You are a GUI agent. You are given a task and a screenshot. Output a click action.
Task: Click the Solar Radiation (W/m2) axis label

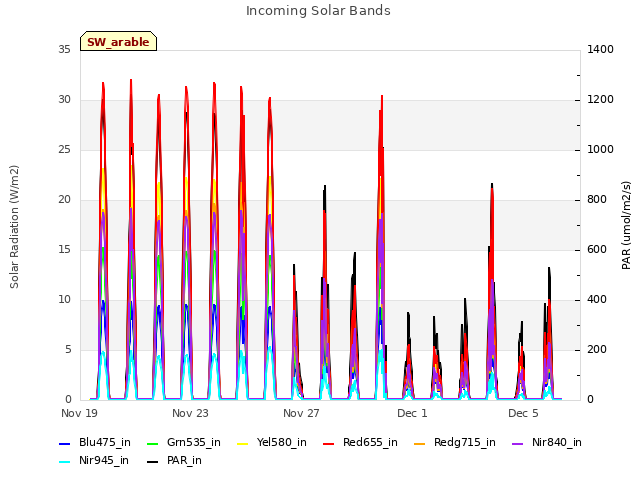click(x=14, y=227)
